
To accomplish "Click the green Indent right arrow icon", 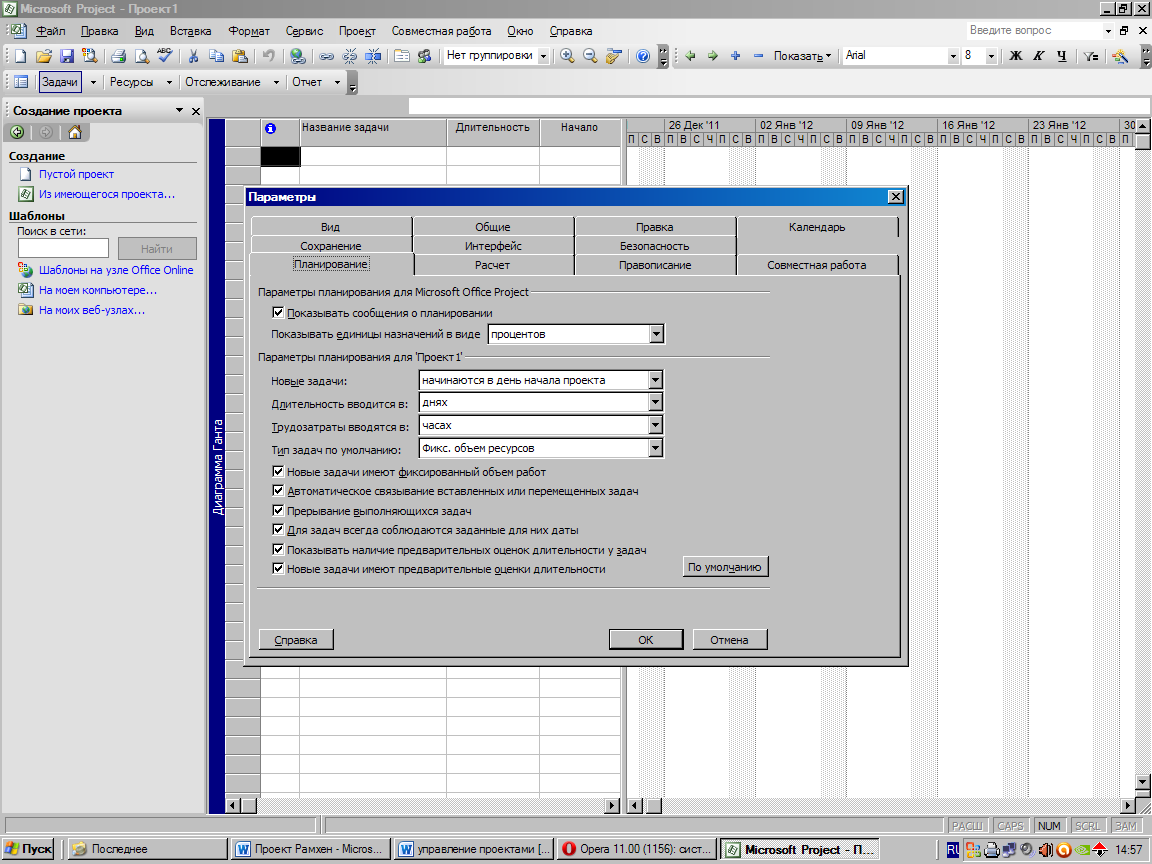I will pos(713,56).
